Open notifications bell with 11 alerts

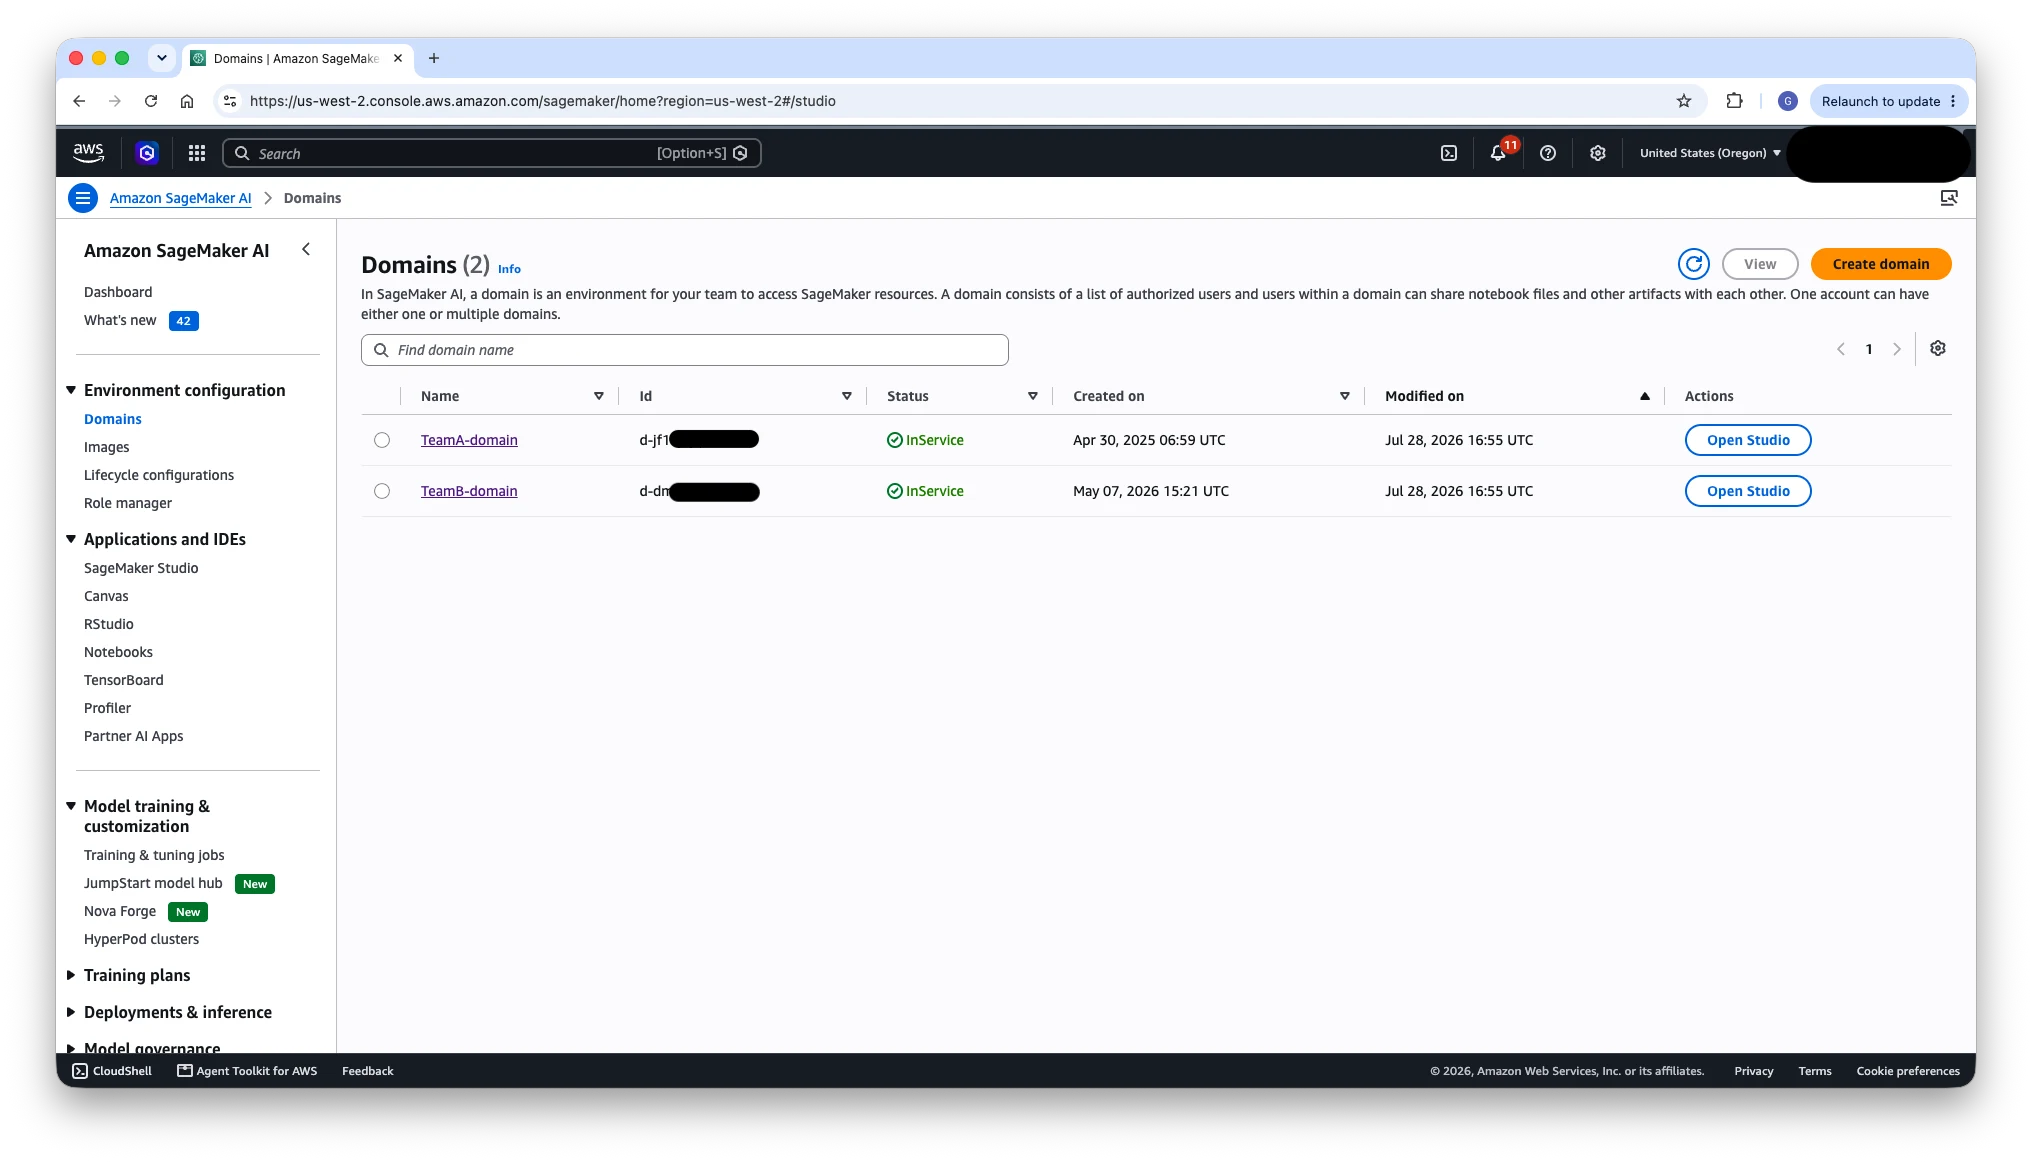point(1498,153)
